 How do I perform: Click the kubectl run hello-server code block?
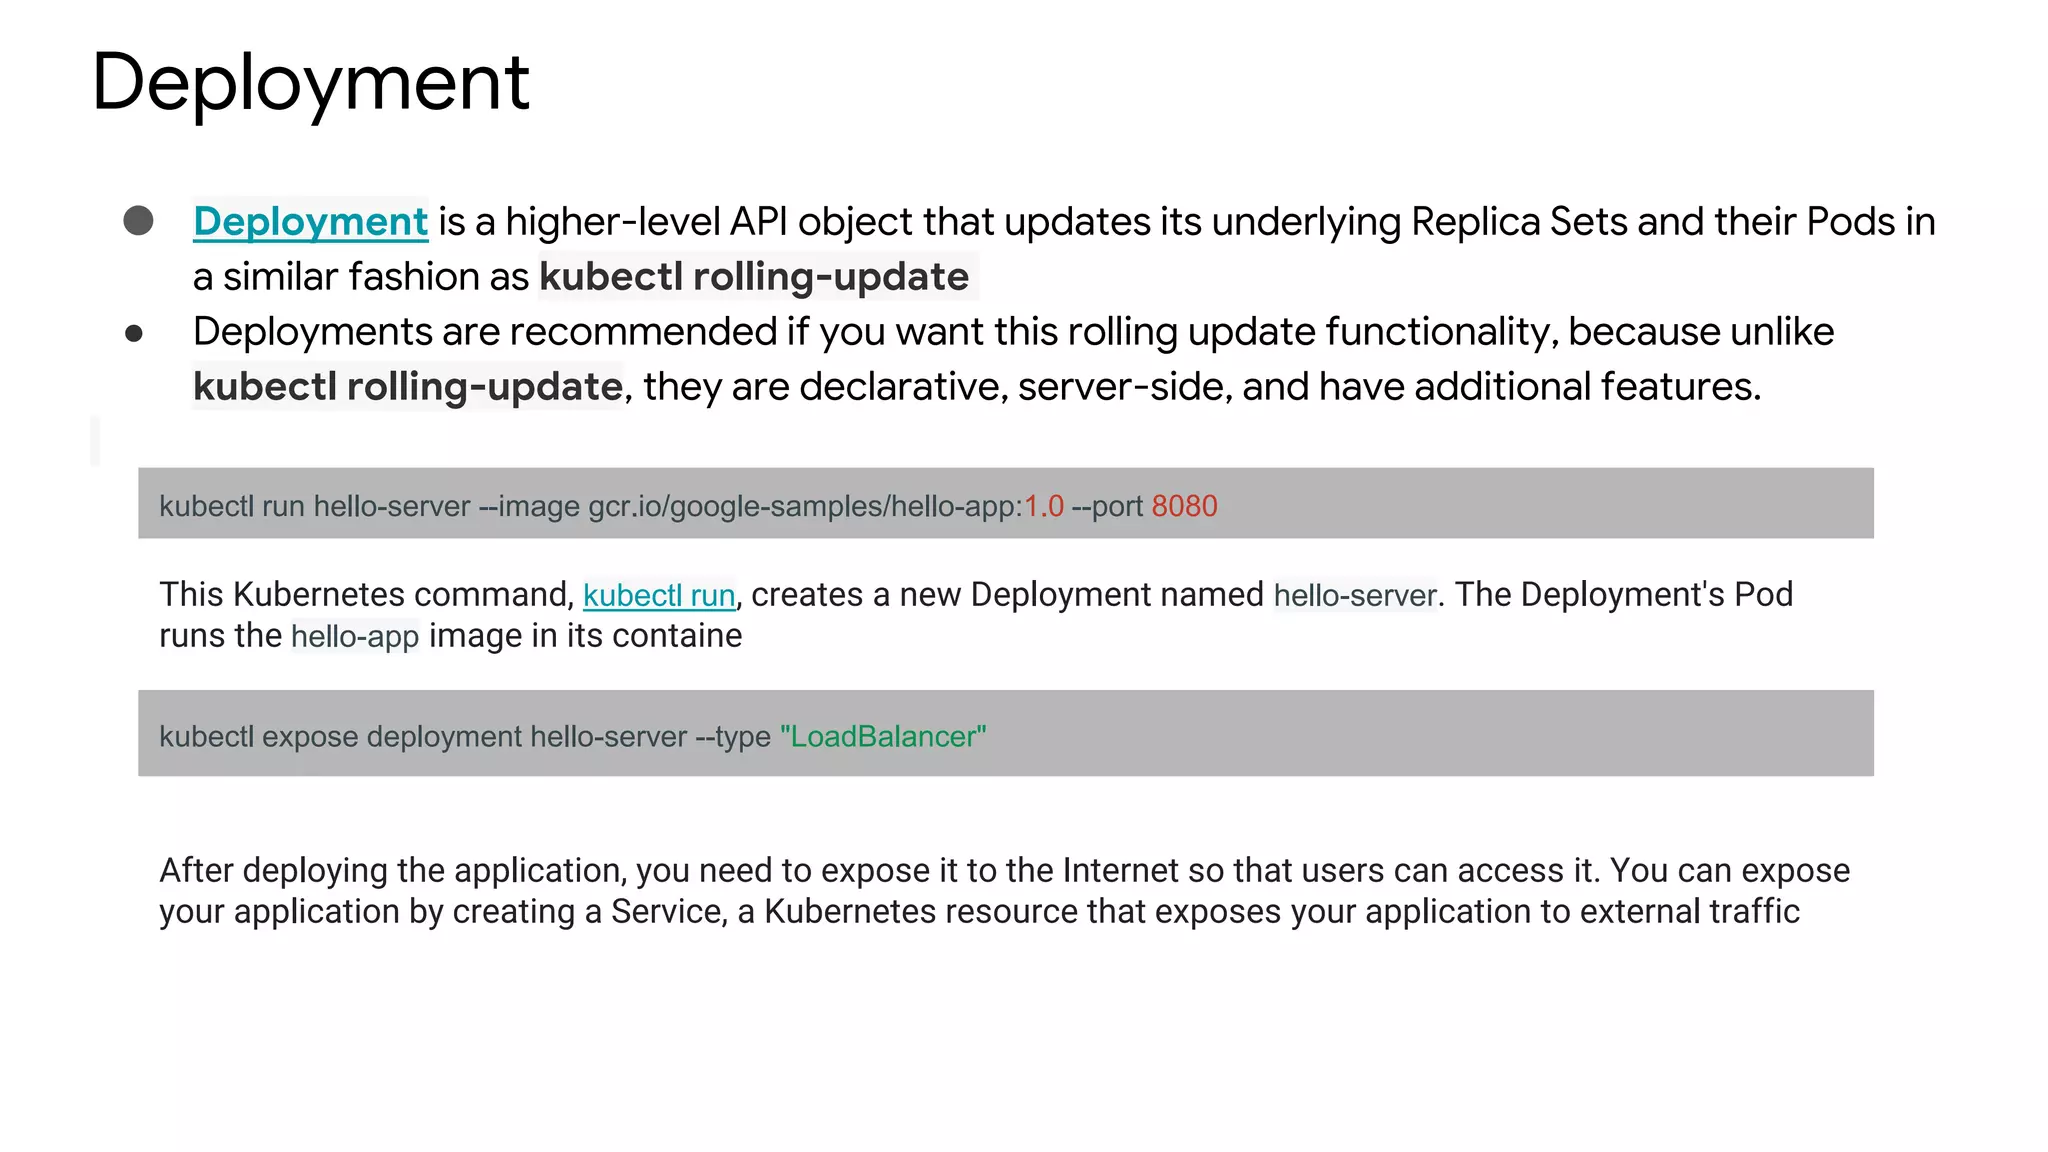click(1004, 504)
